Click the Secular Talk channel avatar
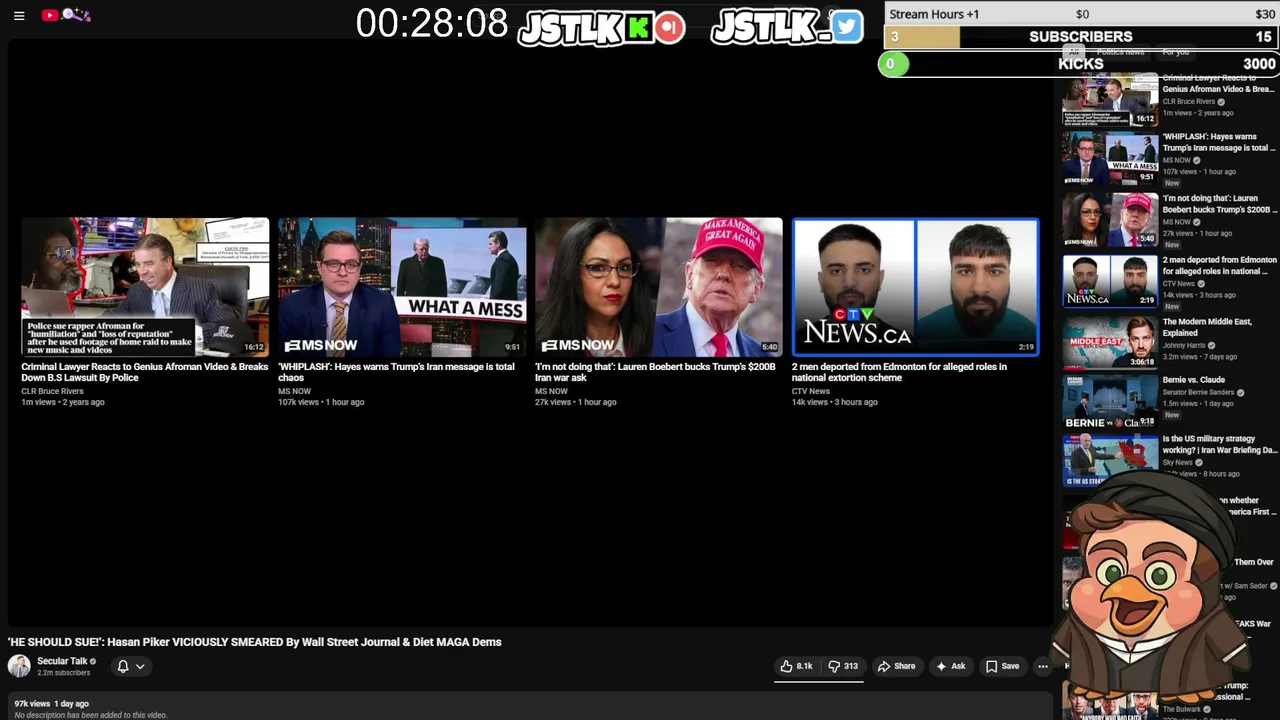 pyautogui.click(x=19, y=666)
